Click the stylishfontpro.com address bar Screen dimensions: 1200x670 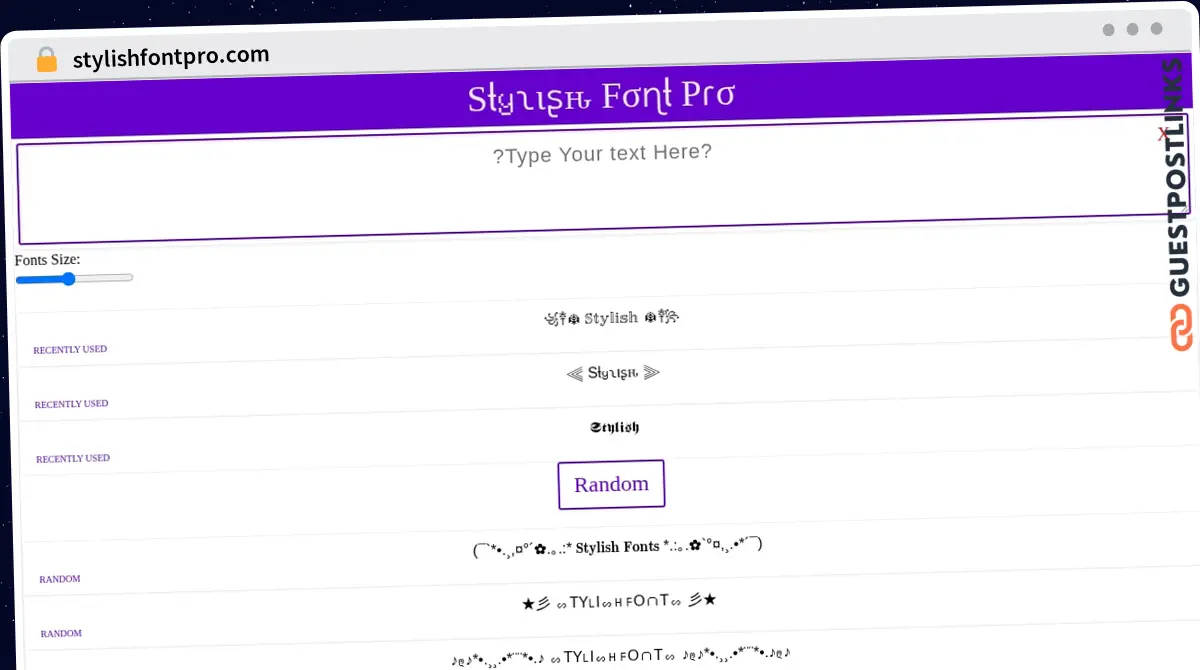click(x=171, y=57)
